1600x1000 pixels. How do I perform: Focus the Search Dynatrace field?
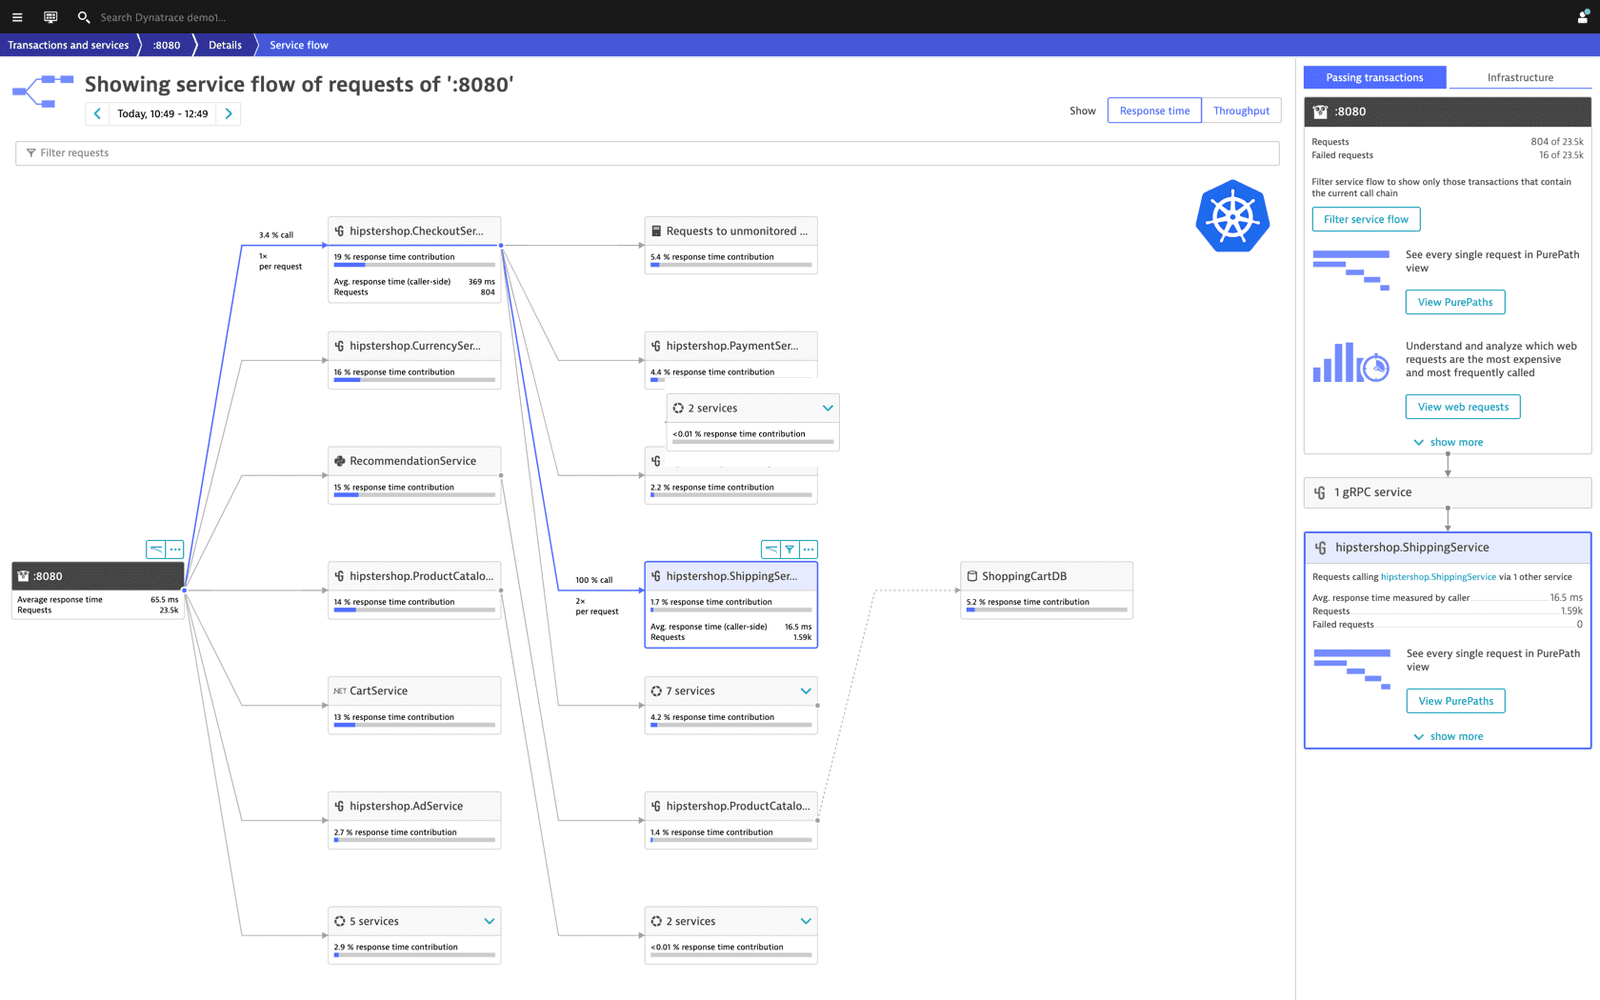163,17
